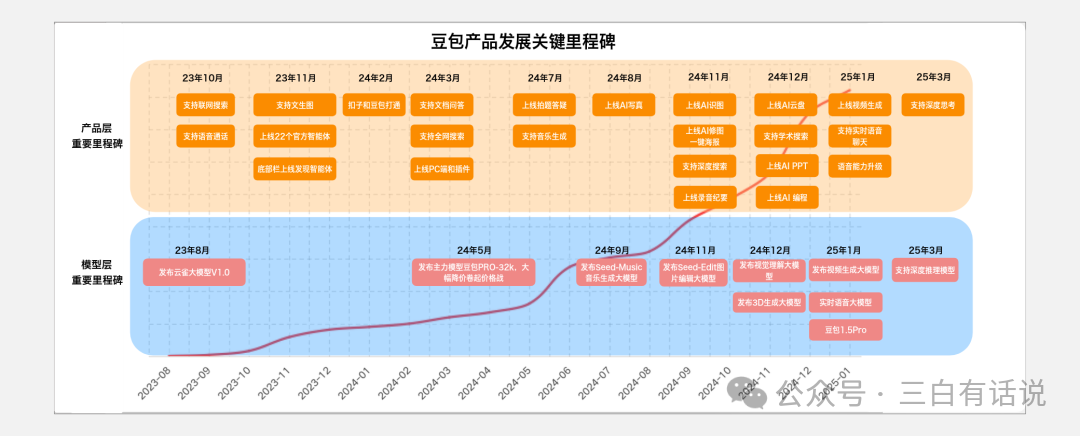Click the 2024-09 axis label
The height and width of the screenshot is (436, 1080).
[676, 382]
